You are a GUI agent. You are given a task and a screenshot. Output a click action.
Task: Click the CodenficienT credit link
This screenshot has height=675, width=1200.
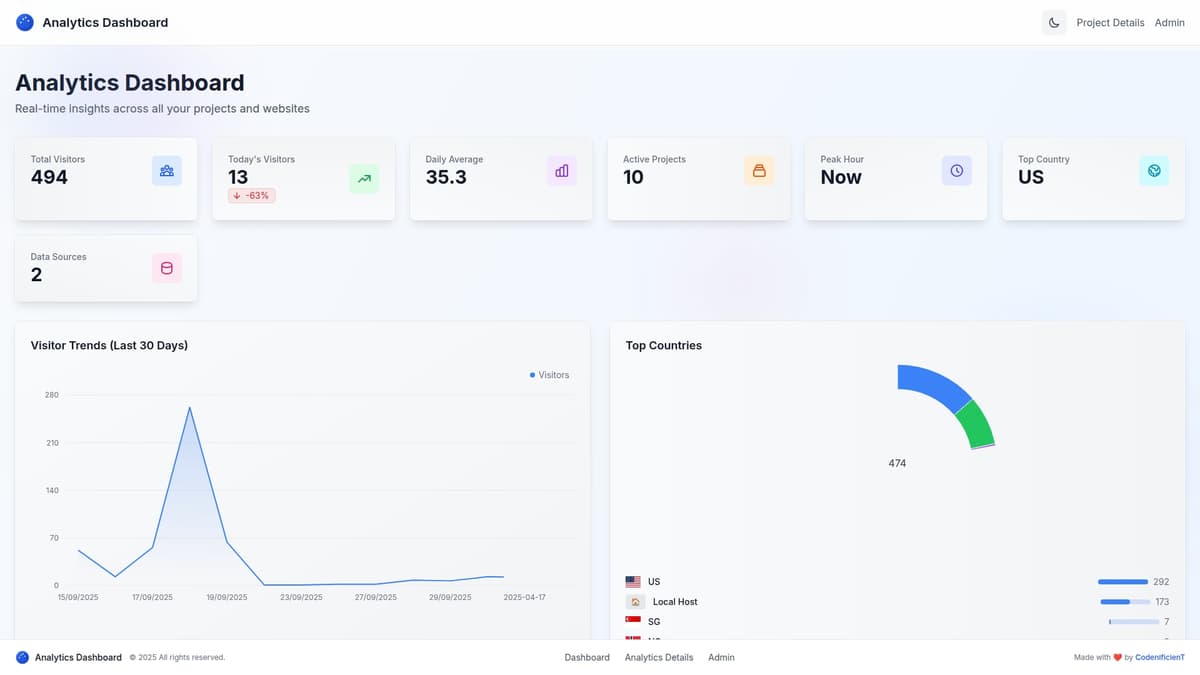pyautogui.click(x=1159, y=657)
